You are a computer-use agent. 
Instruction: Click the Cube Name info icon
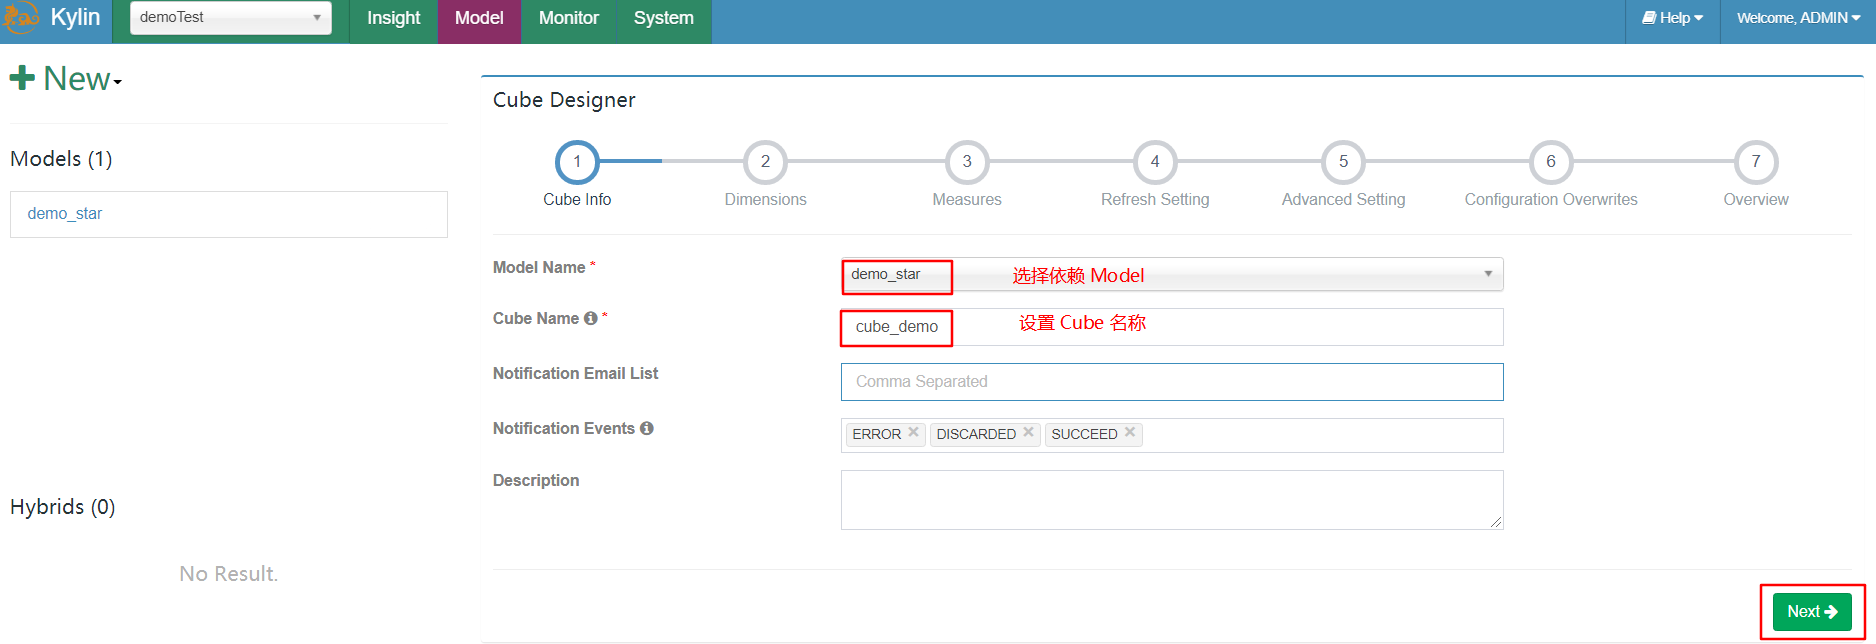(x=591, y=319)
